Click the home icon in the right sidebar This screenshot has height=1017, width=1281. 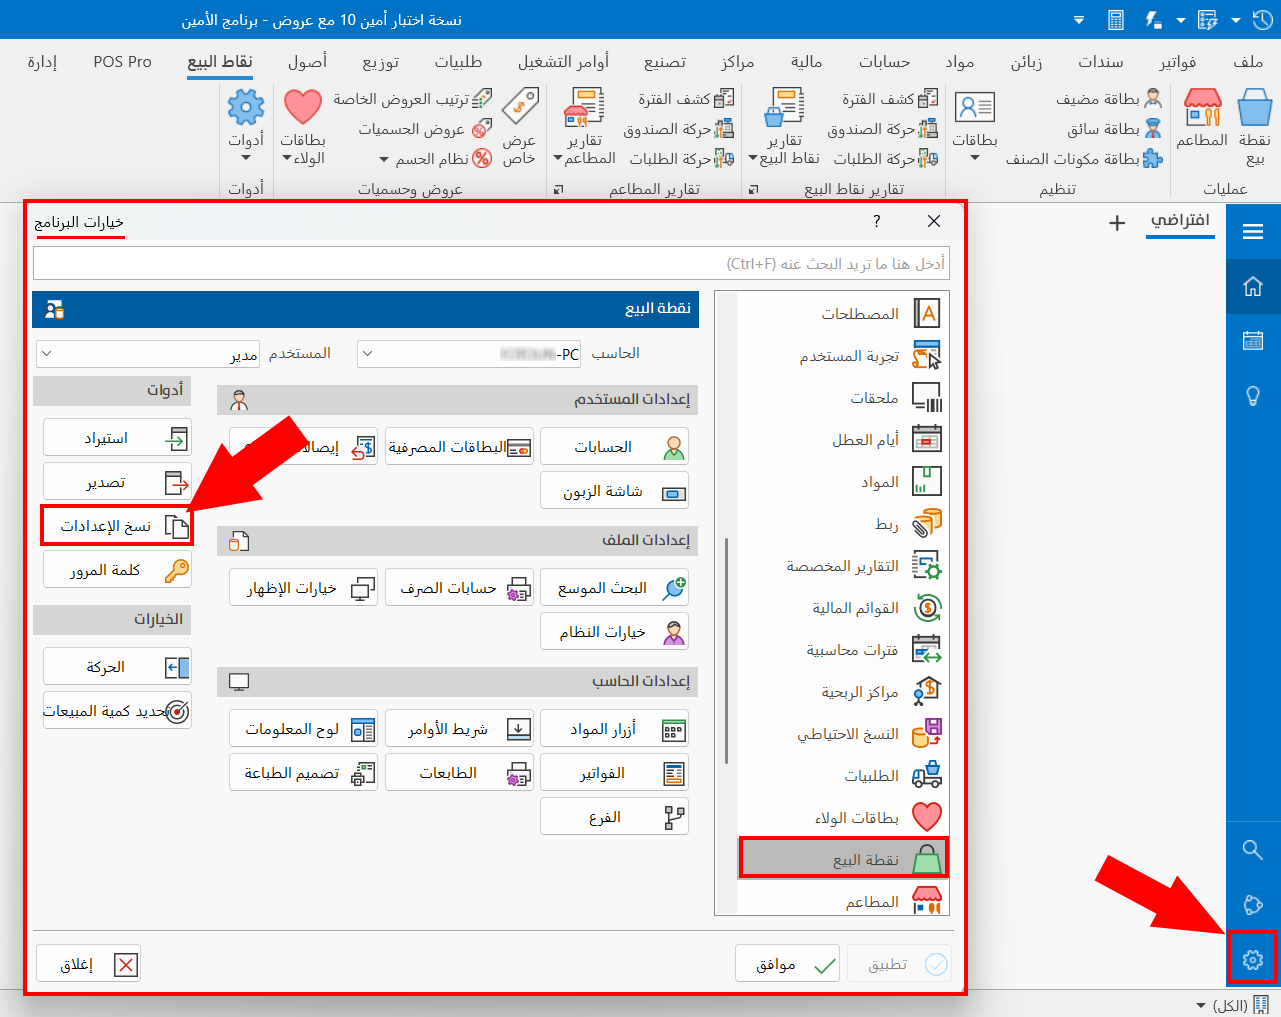click(1252, 286)
